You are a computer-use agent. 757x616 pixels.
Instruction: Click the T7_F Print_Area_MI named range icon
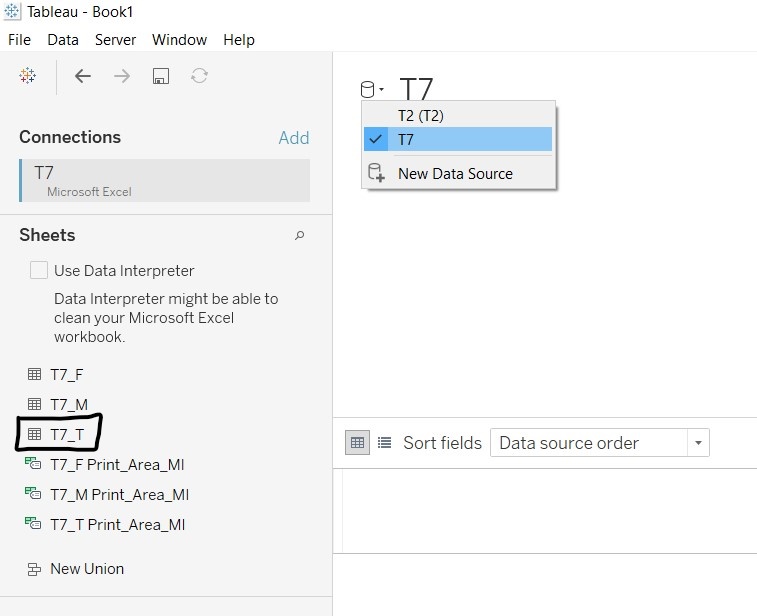33,464
